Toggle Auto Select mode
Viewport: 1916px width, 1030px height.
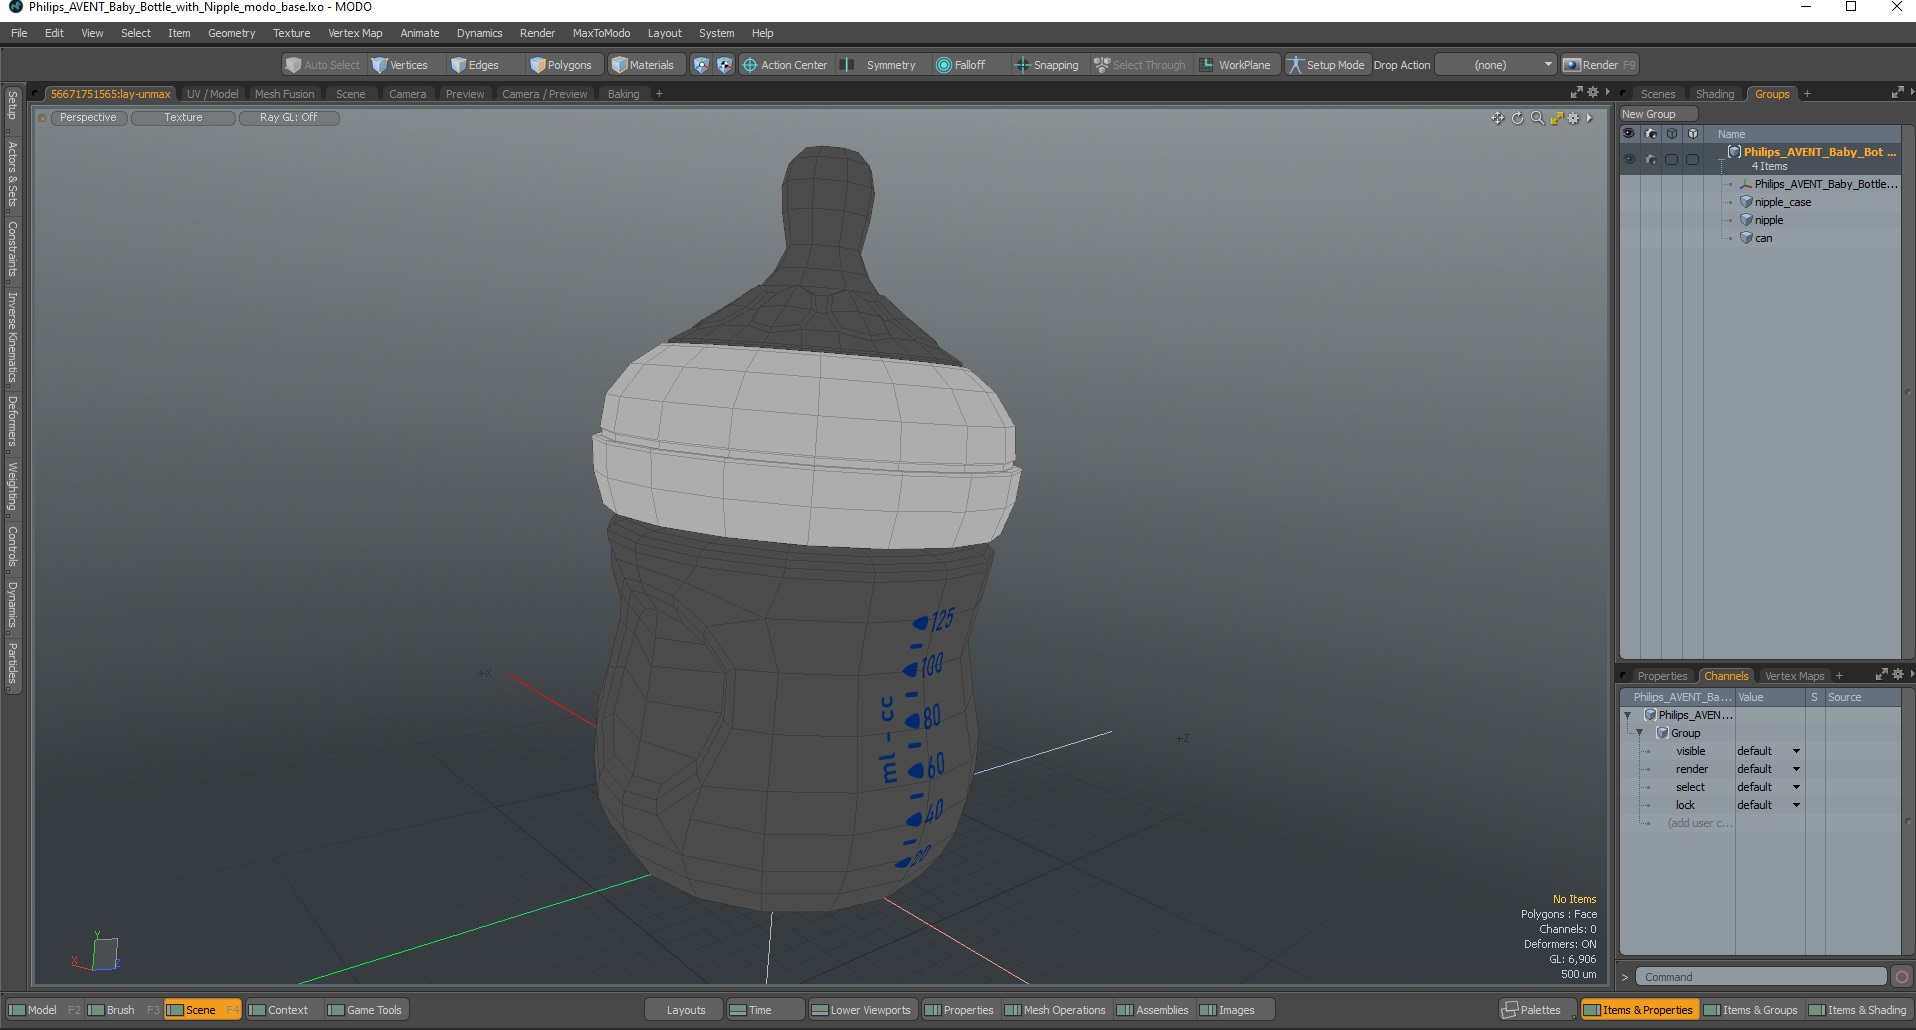322,65
